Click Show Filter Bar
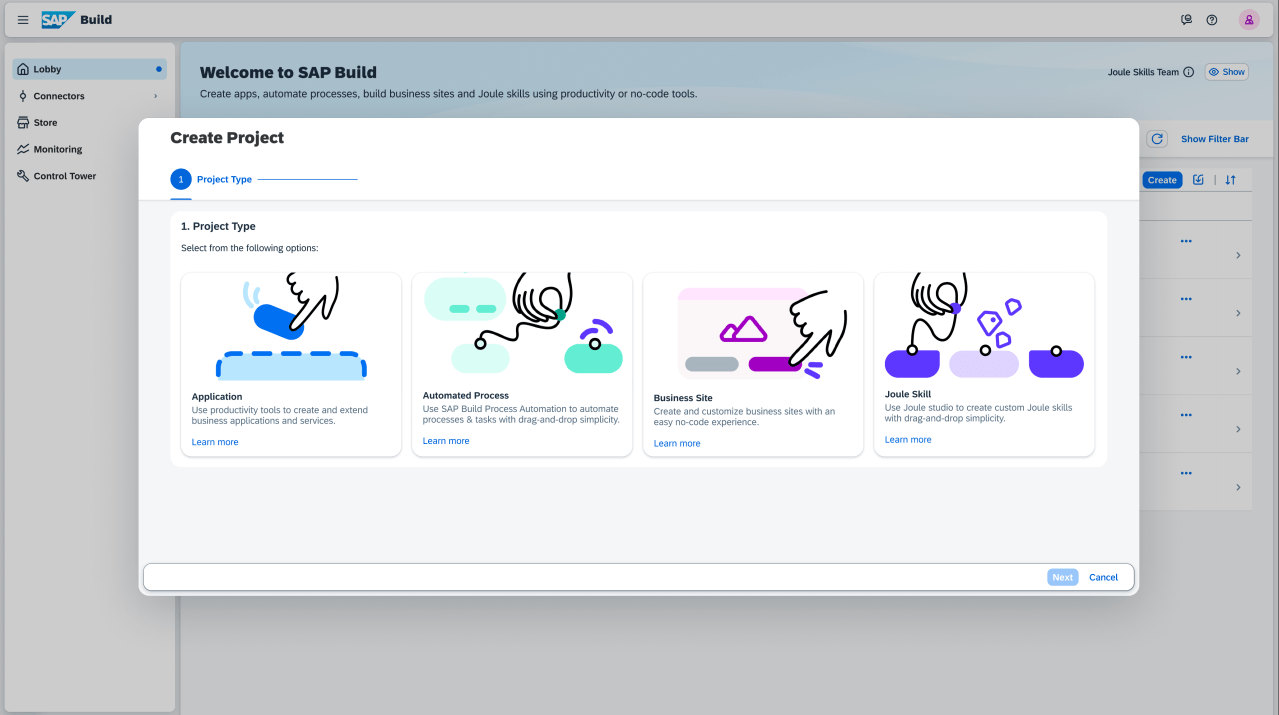The height and width of the screenshot is (715, 1279). click(1215, 139)
